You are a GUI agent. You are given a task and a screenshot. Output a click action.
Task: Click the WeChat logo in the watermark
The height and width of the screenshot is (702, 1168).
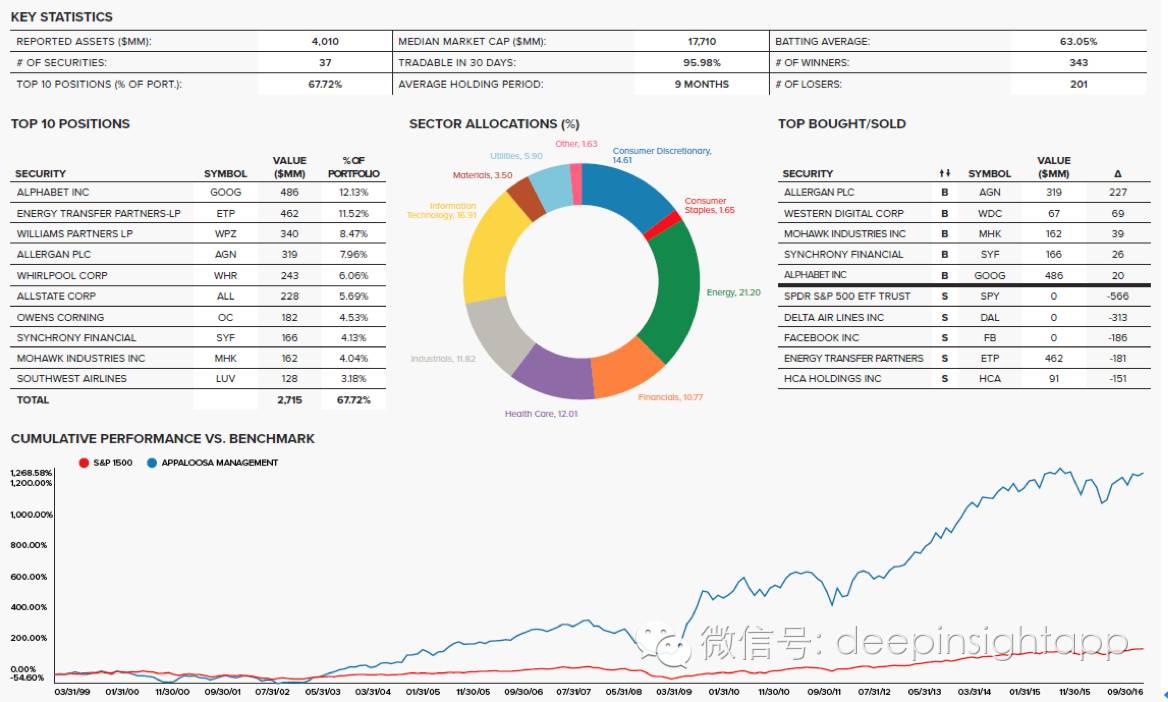click(x=666, y=645)
